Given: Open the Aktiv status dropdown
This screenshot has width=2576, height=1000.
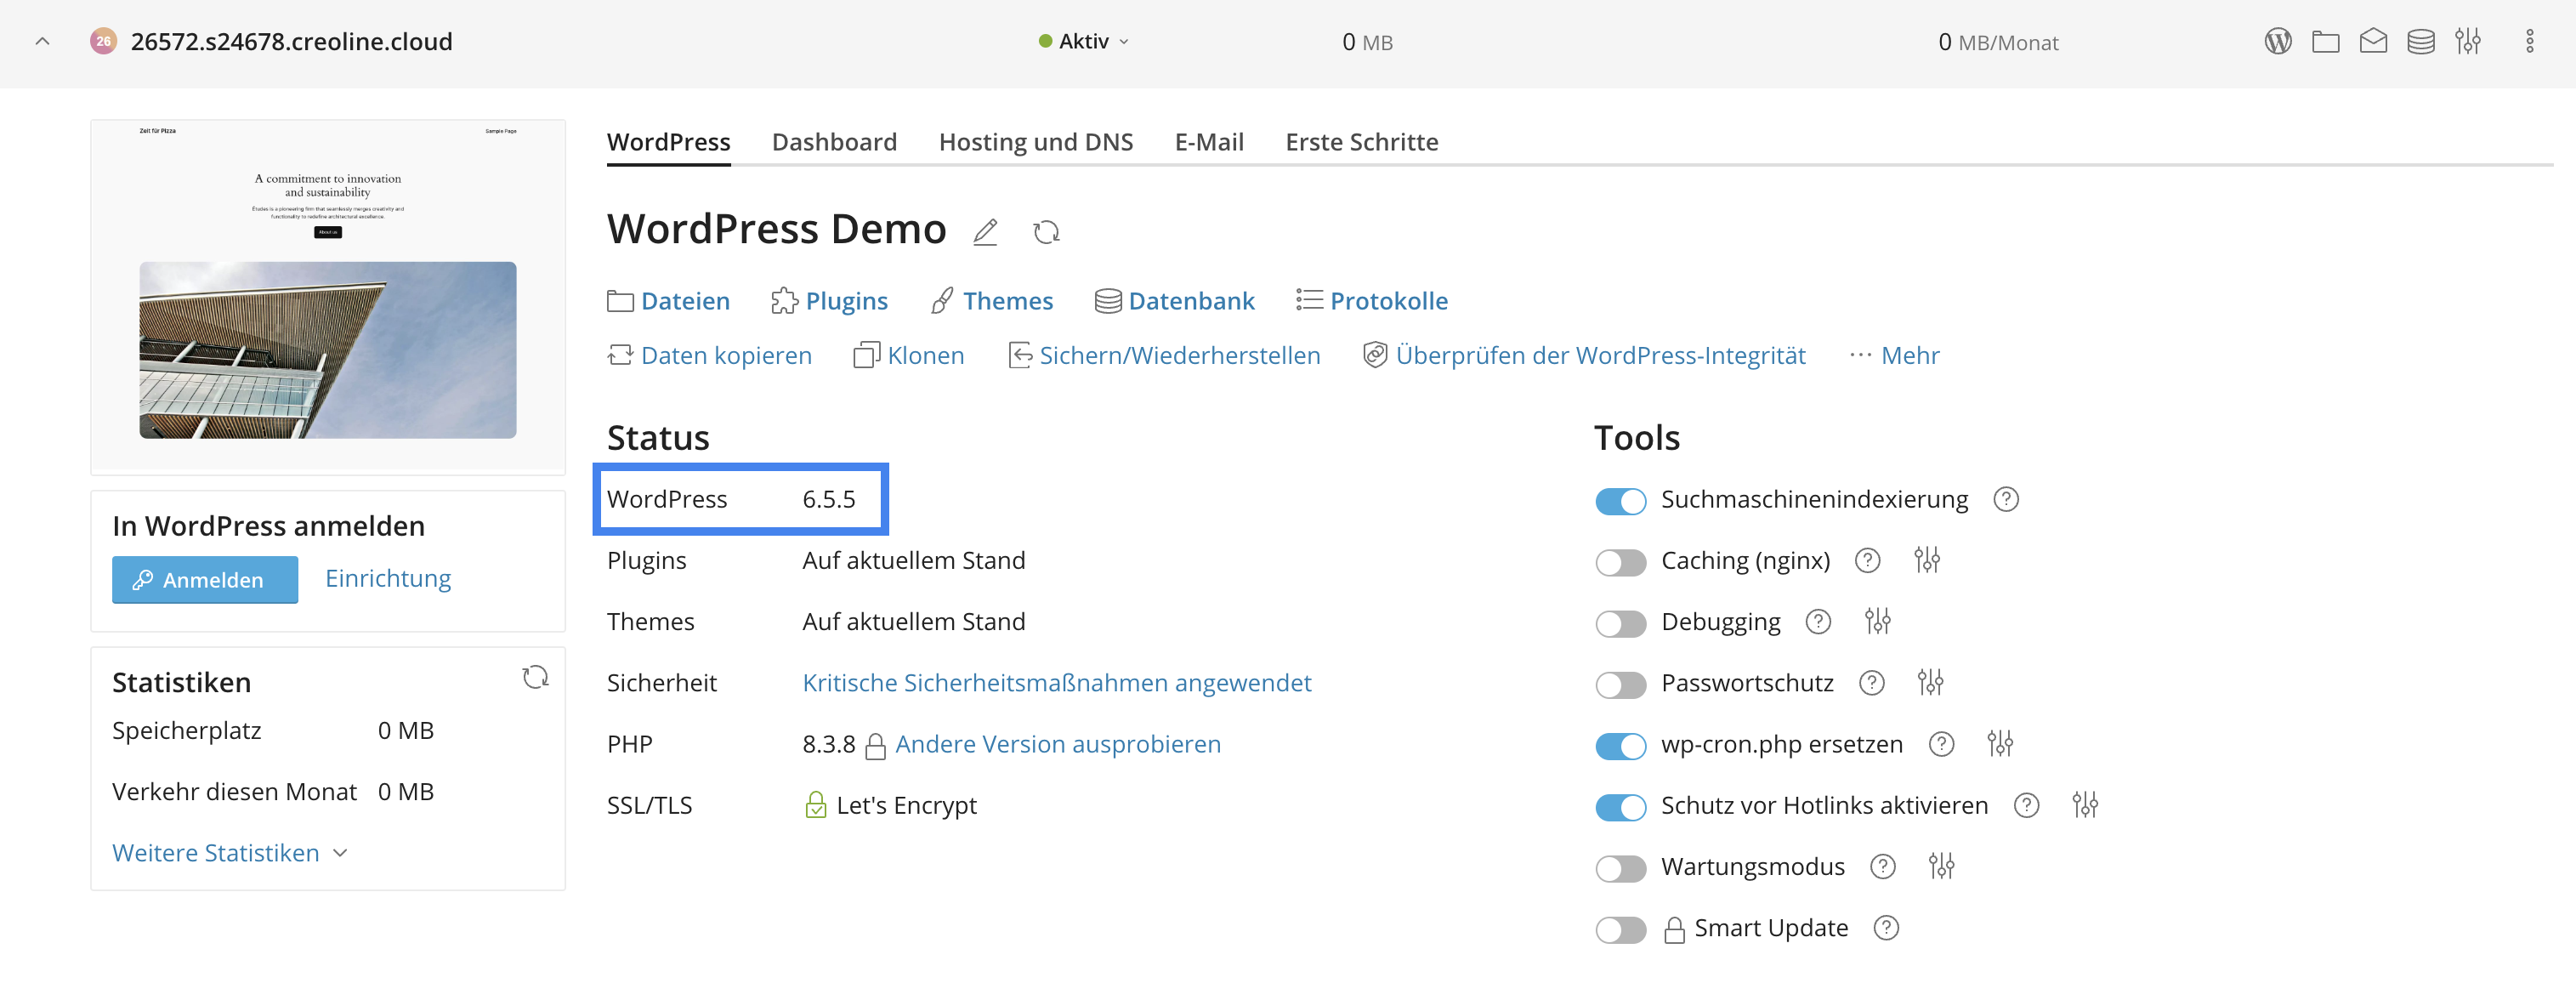Looking at the screenshot, I should (1084, 42).
